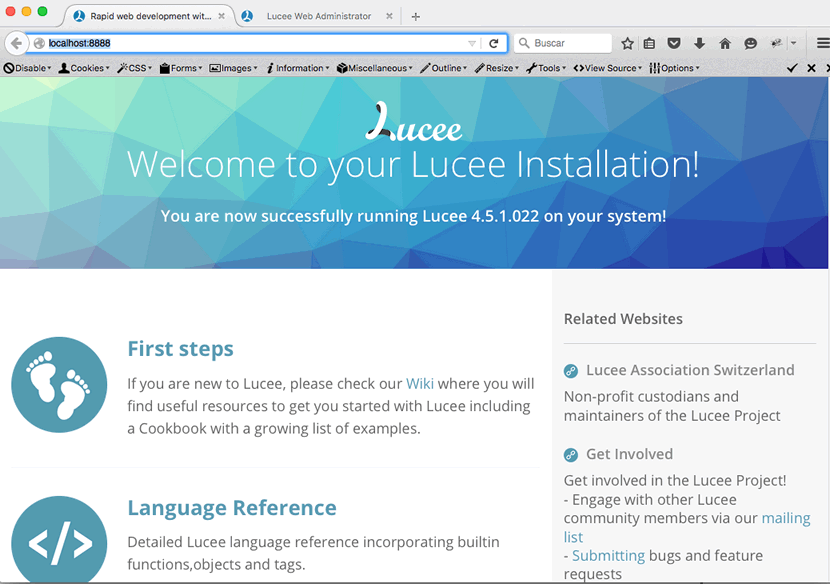Viewport: 830px width, 584px height.
Task: Open the Images menu
Action: [233, 68]
